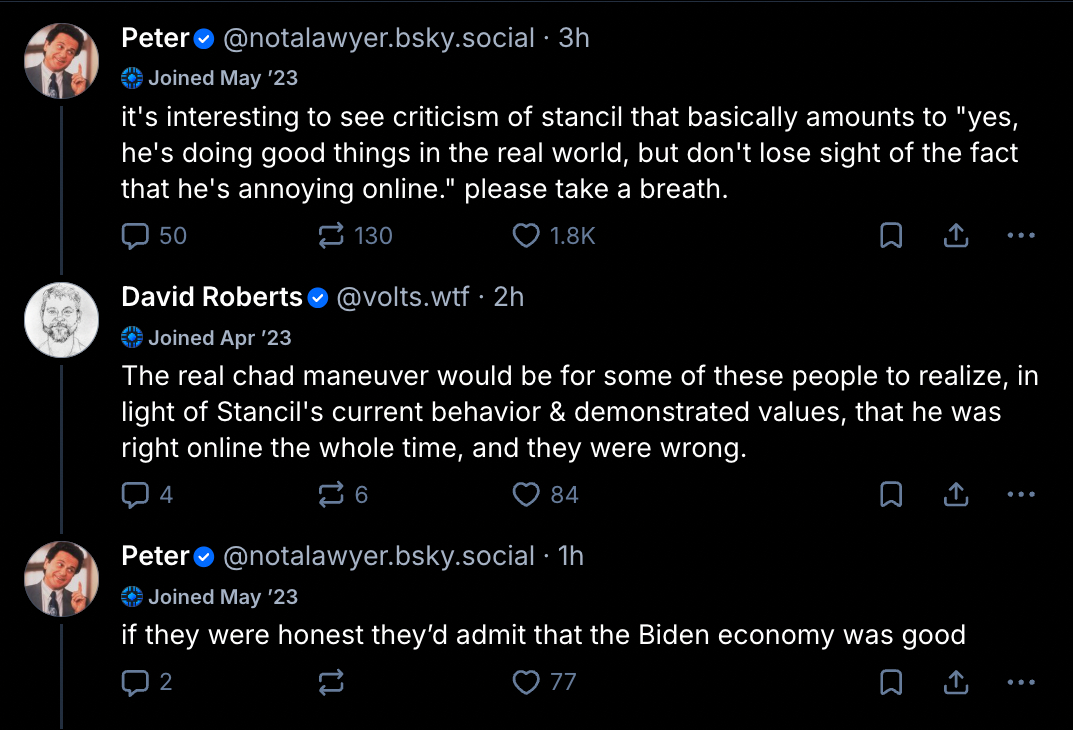Bookmark David Roberts' post

click(890, 494)
